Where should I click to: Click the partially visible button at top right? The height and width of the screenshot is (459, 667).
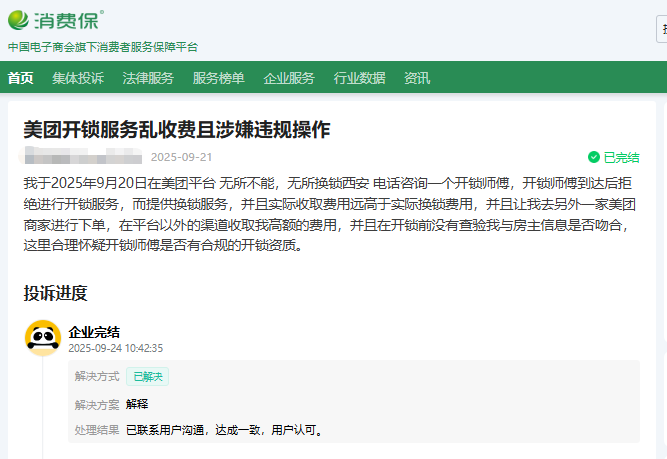click(663, 29)
